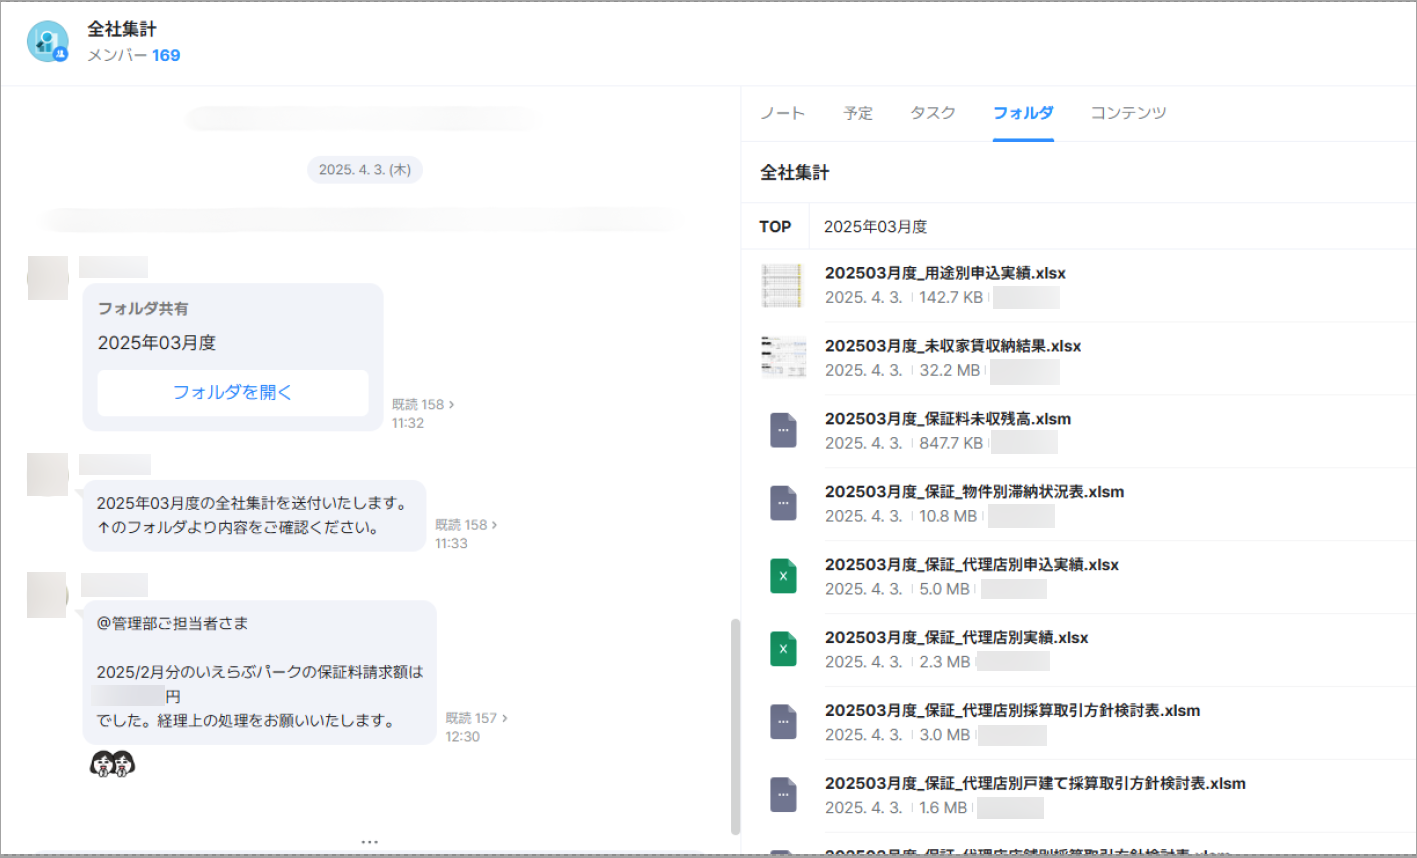Switch to the ノート tab
1417x858 pixels.
[x=782, y=113]
